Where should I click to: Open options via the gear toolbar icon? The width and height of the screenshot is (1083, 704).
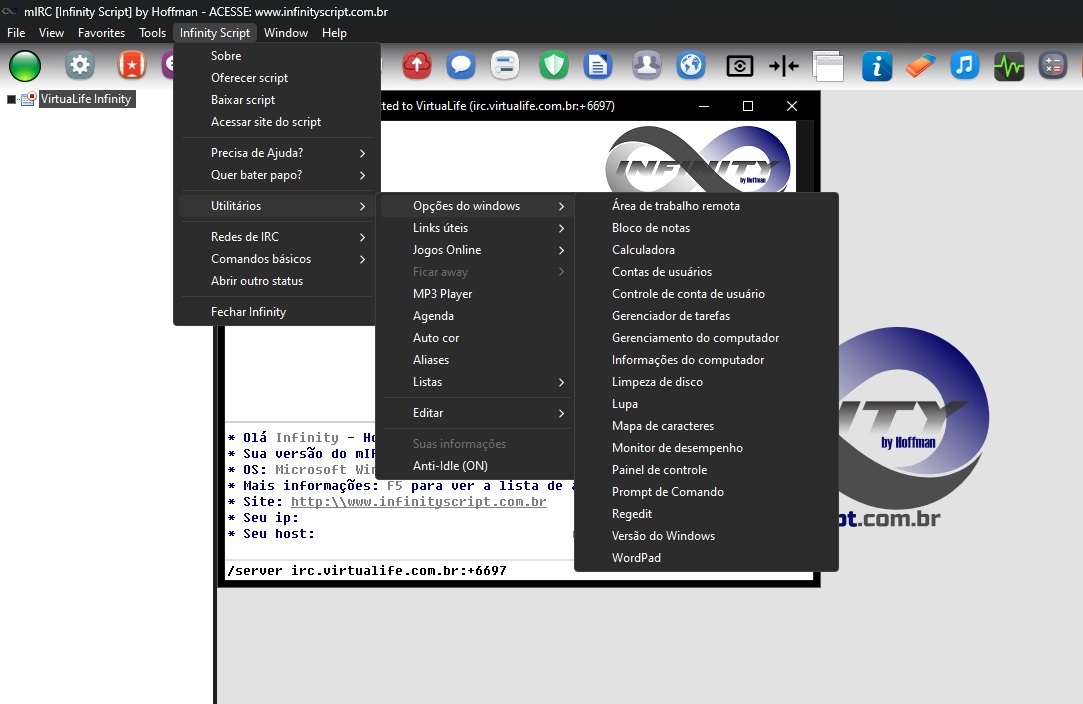click(x=80, y=66)
